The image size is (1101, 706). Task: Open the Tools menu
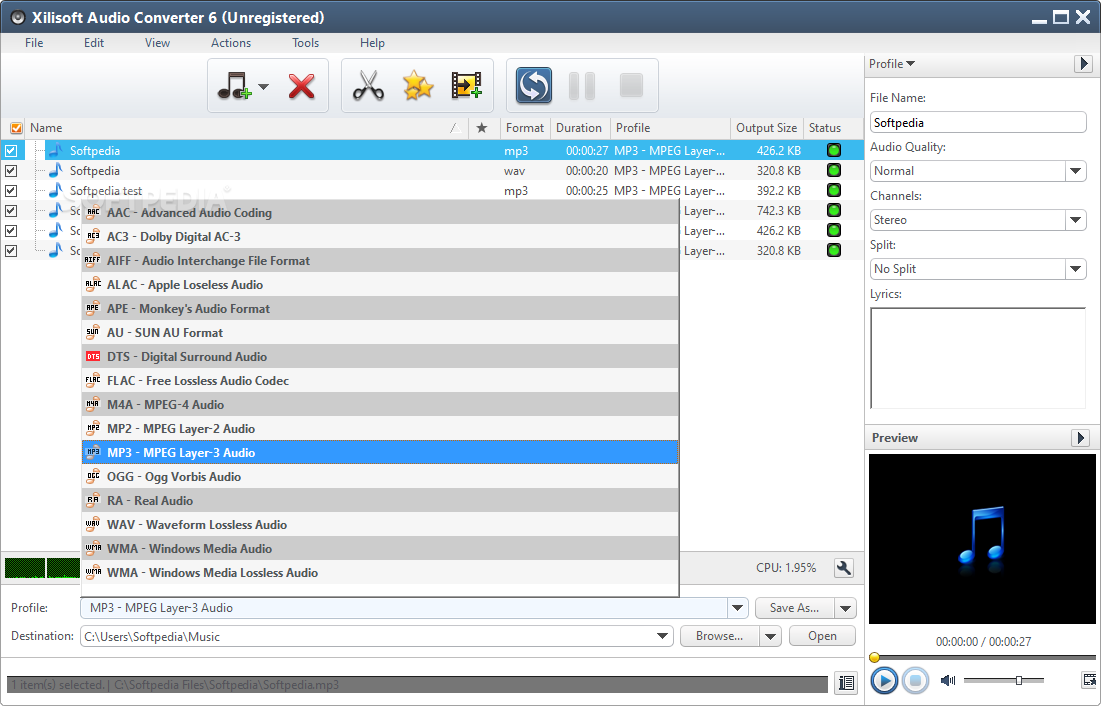305,43
